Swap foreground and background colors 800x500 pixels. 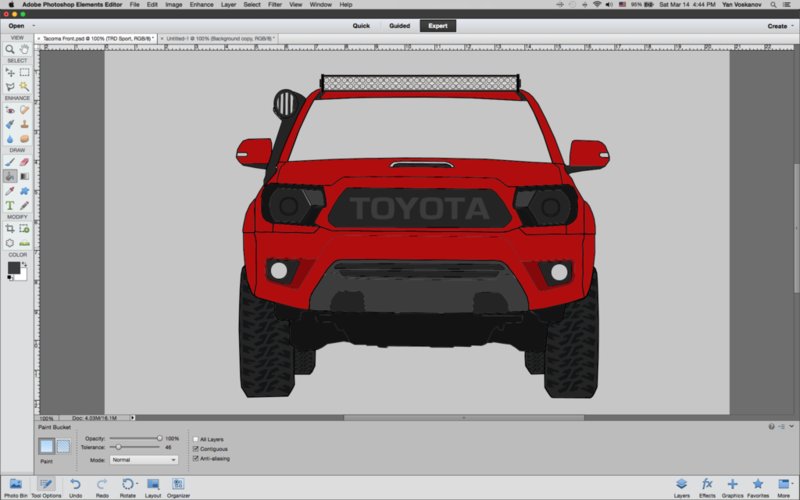tap(23, 264)
